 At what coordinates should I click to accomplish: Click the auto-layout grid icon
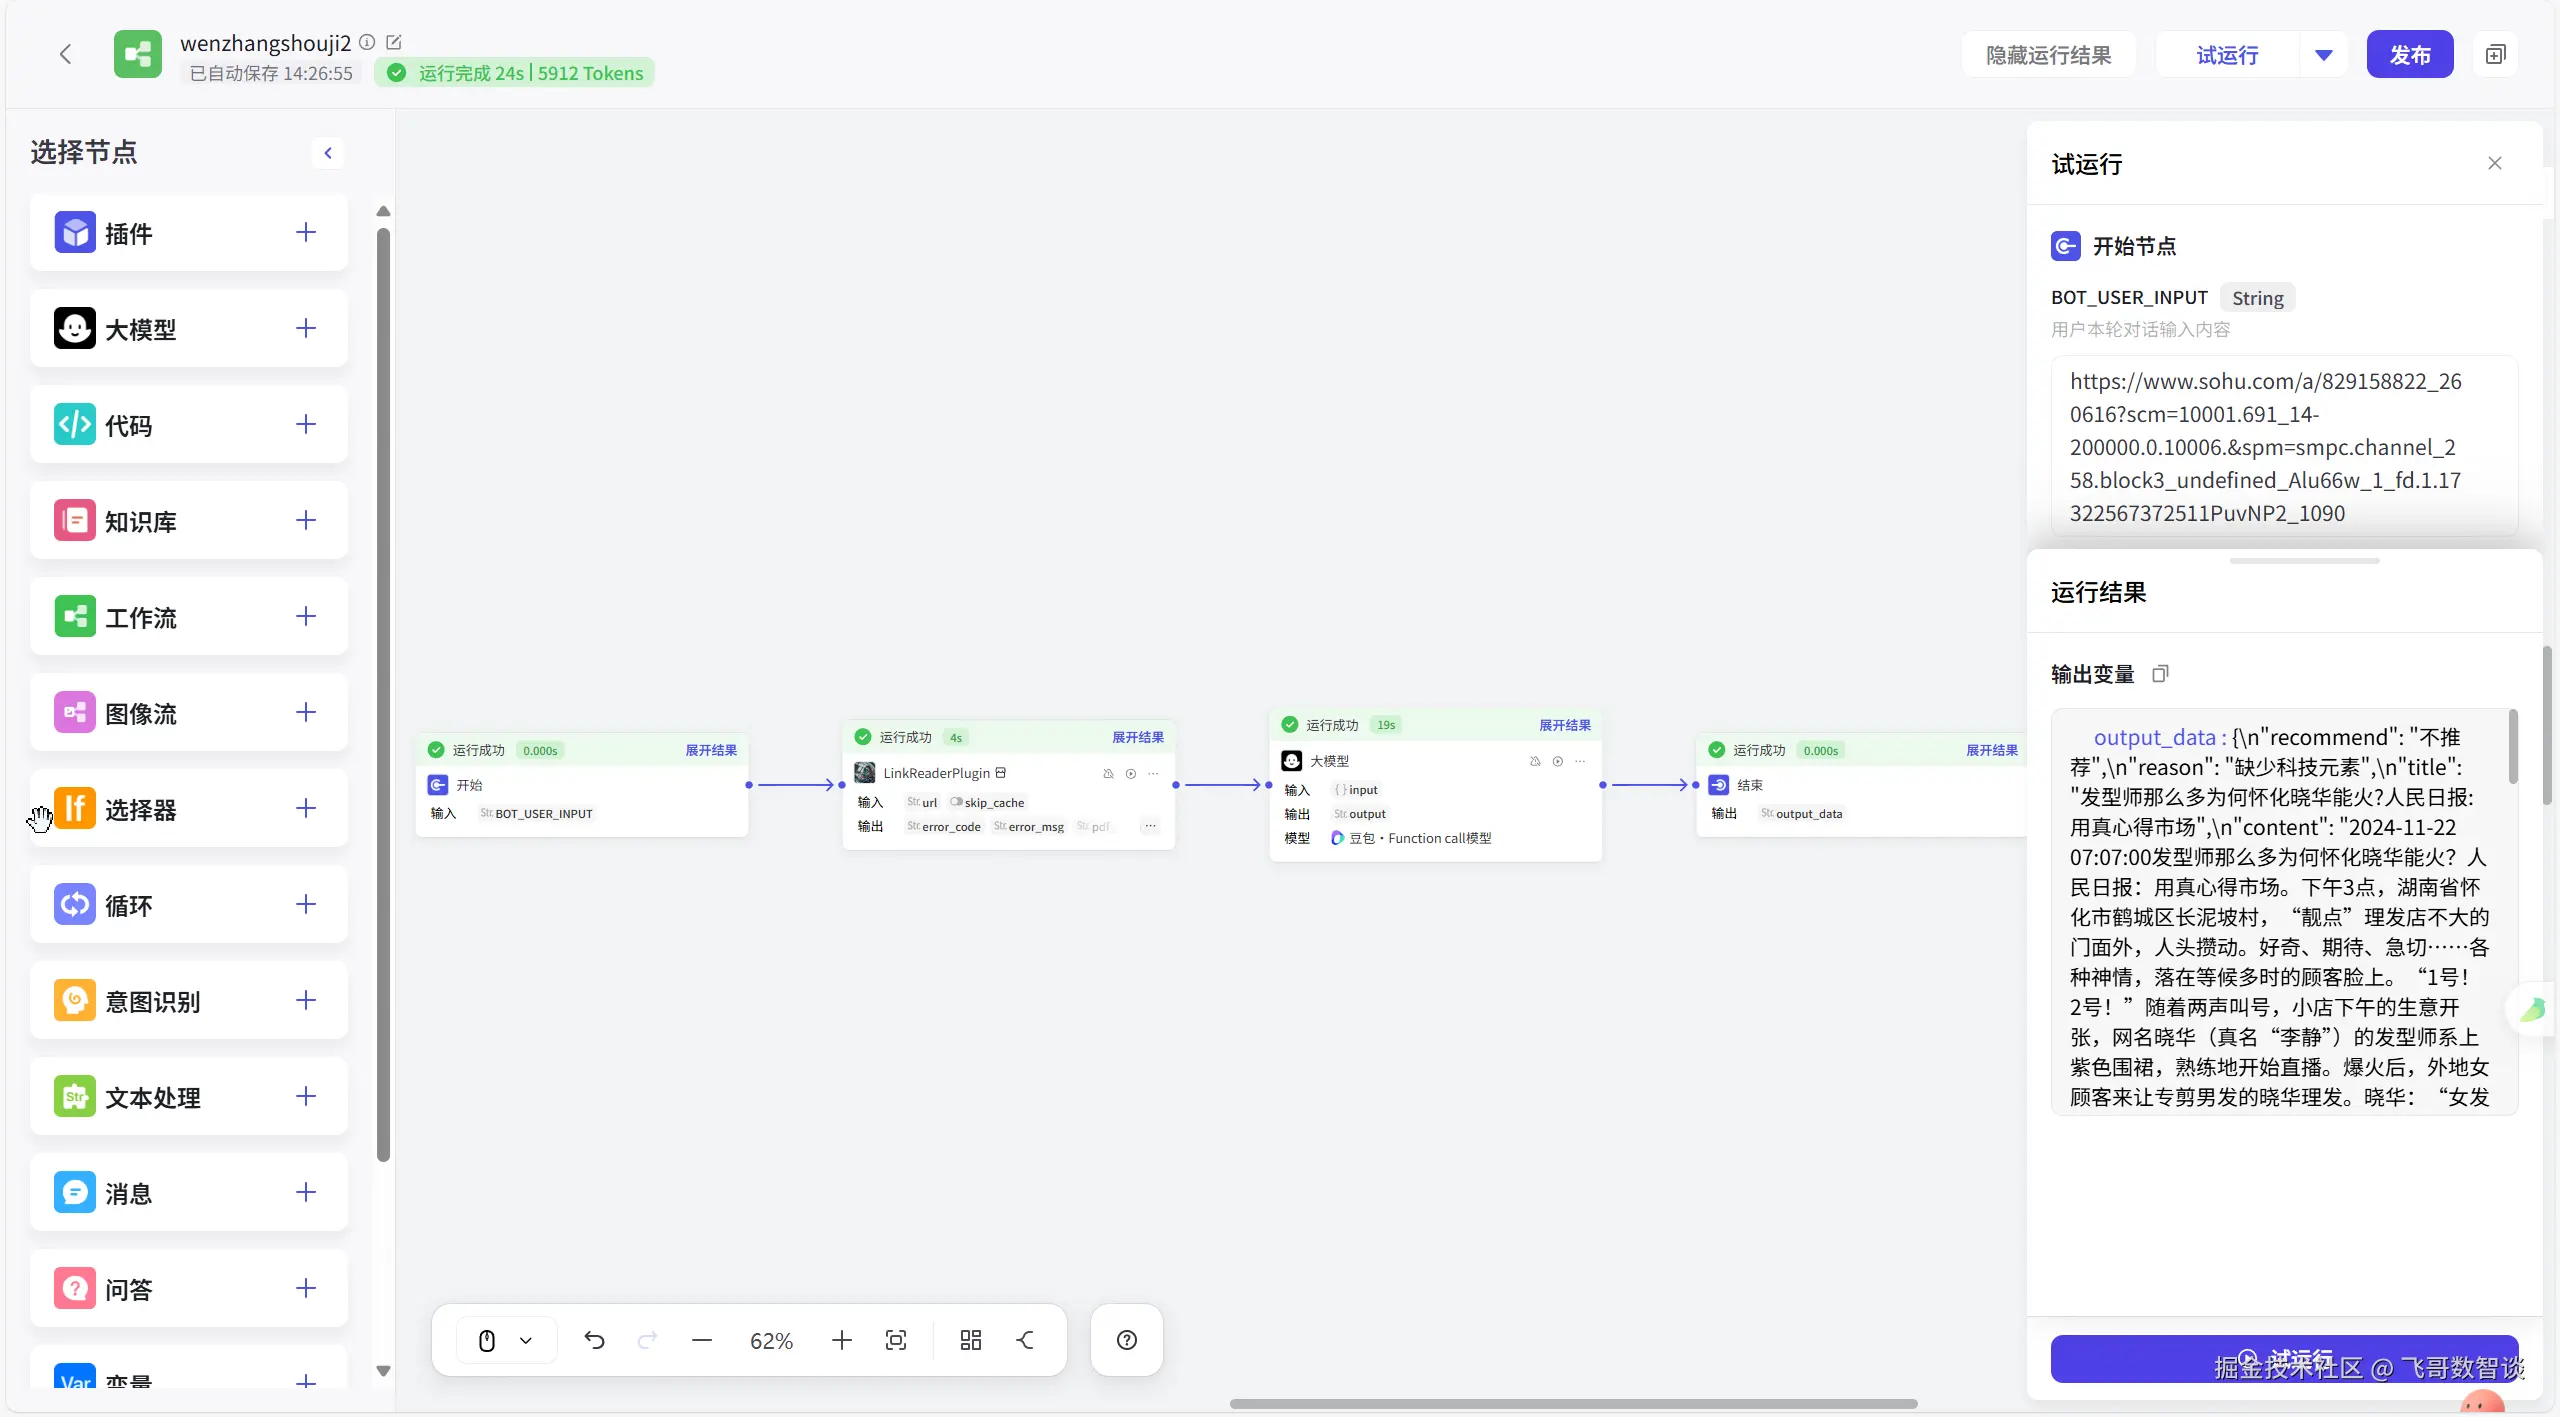click(970, 1340)
